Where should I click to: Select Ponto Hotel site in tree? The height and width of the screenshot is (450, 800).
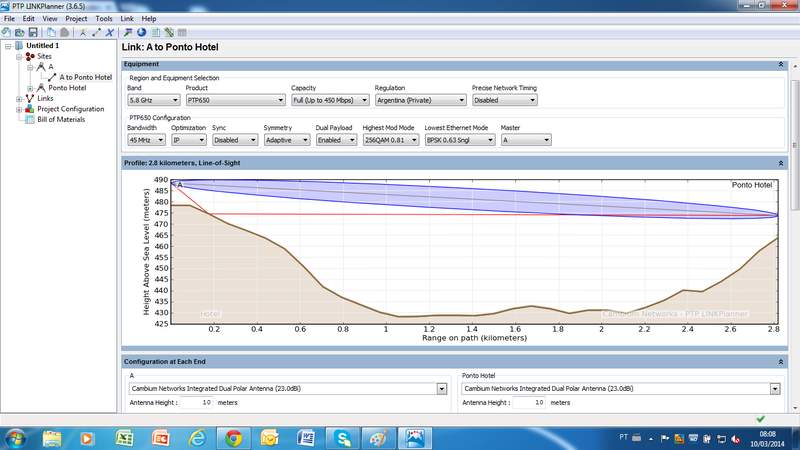(67, 87)
